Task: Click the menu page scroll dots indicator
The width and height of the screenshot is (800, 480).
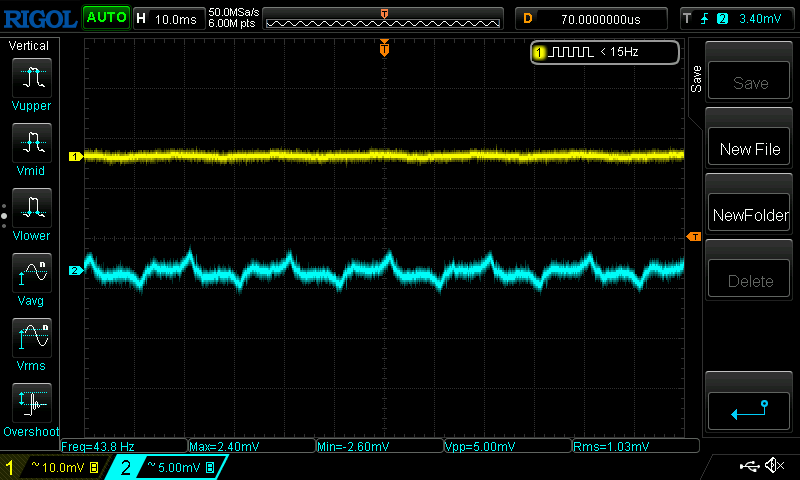Action: click(4, 216)
